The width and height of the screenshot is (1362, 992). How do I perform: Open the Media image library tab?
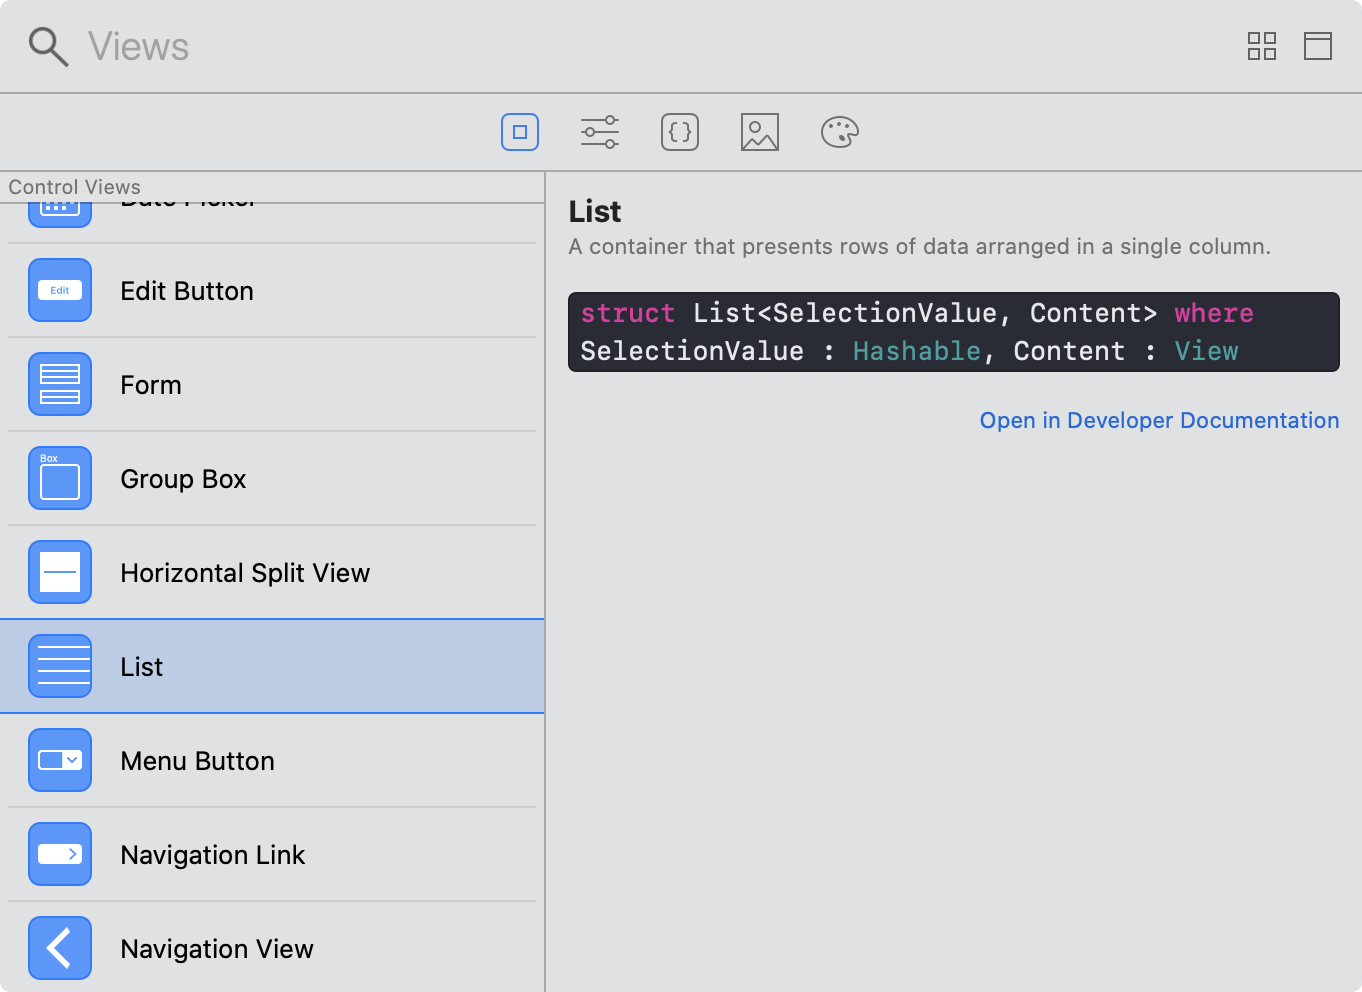760,132
